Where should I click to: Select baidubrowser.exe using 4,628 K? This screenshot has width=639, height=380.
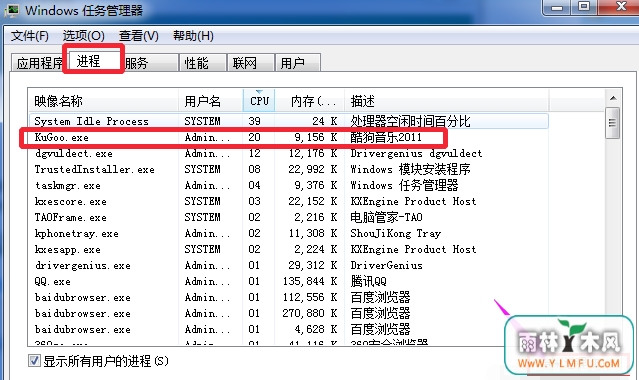coord(289,329)
